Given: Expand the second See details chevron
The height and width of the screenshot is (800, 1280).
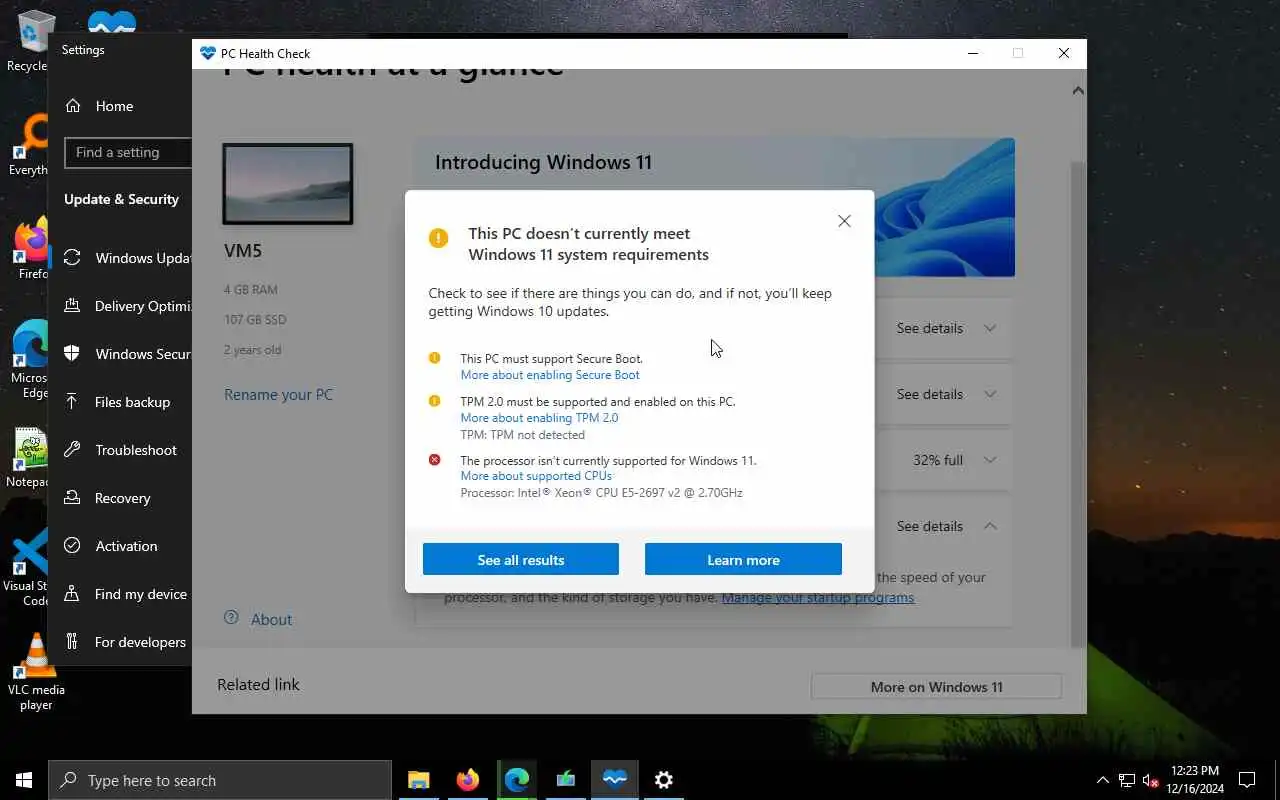Looking at the screenshot, I should pyautogui.click(x=990, y=394).
